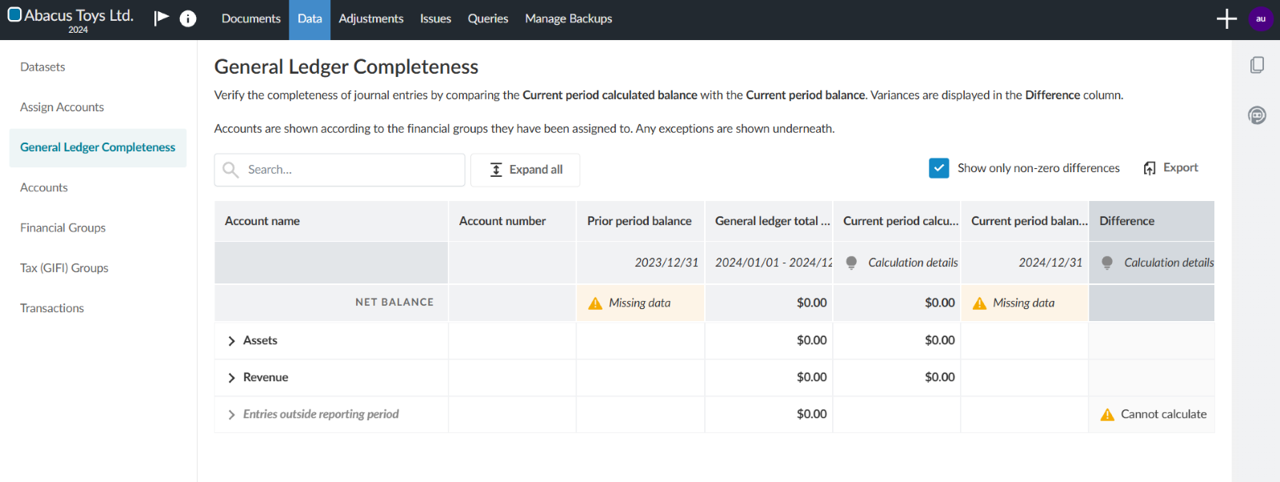Select the Data tab

pos(310,19)
